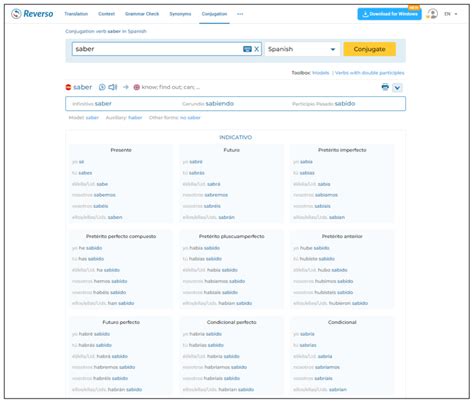The height and width of the screenshot is (403, 474).
Task: Open the Grammar Check tab
Action: [142, 14]
